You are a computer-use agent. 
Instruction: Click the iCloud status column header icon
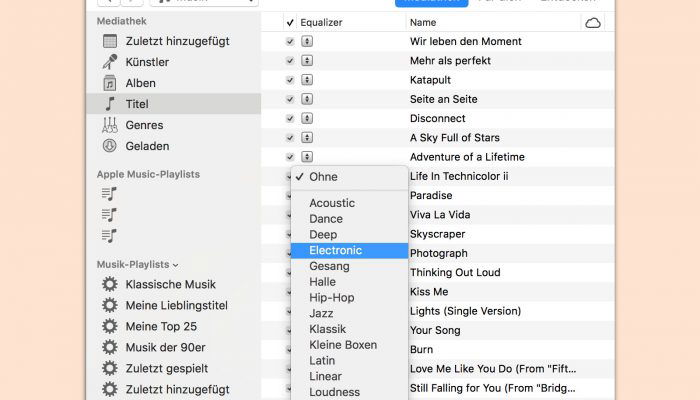tap(593, 23)
